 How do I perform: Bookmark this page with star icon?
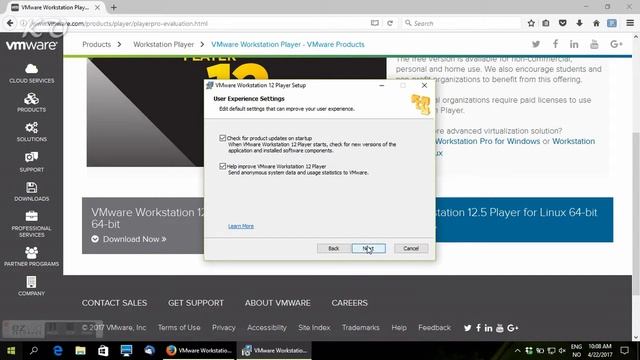point(531,23)
